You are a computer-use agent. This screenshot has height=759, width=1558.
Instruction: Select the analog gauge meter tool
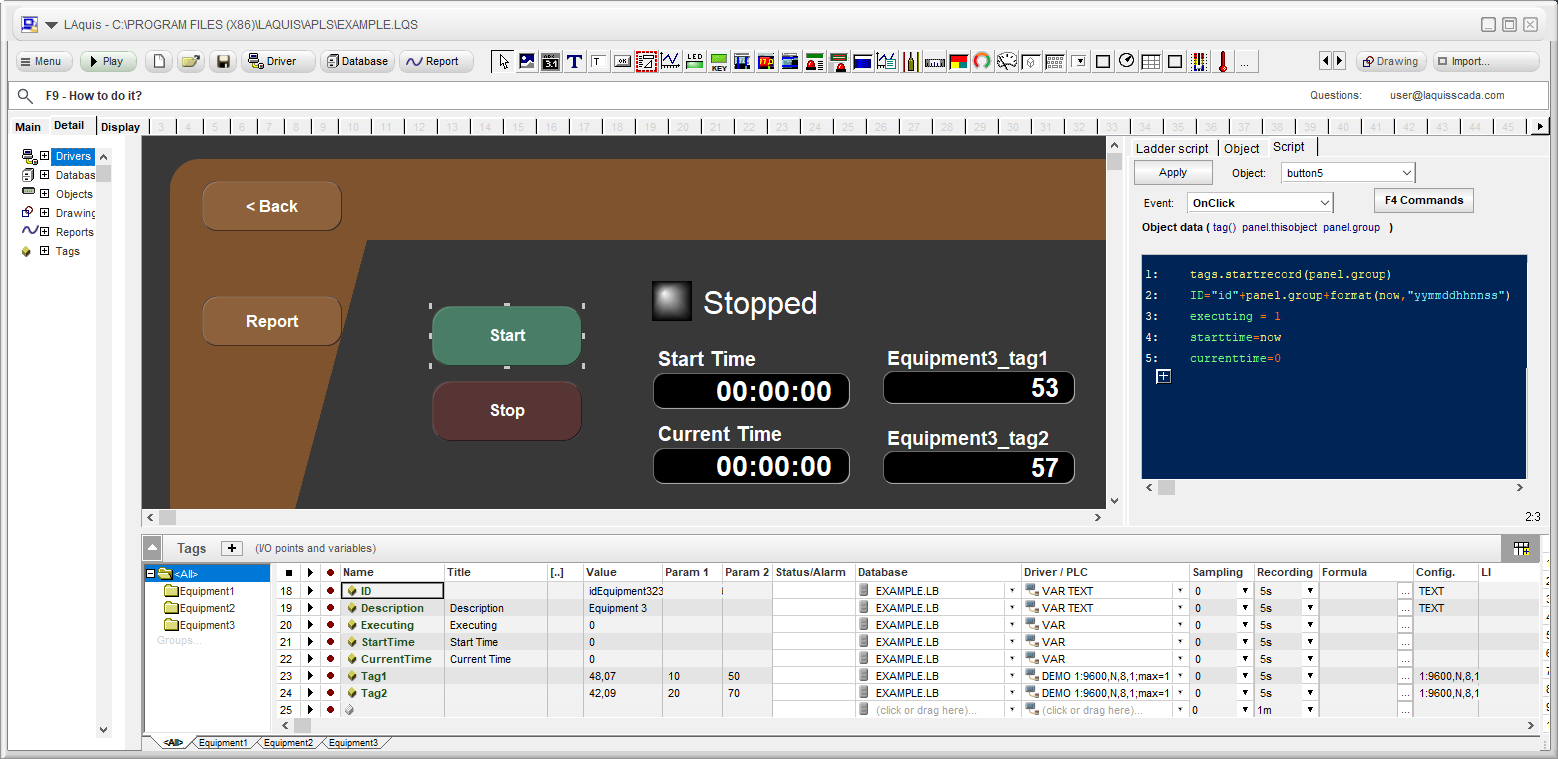pyautogui.click(x=1006, y=61)
